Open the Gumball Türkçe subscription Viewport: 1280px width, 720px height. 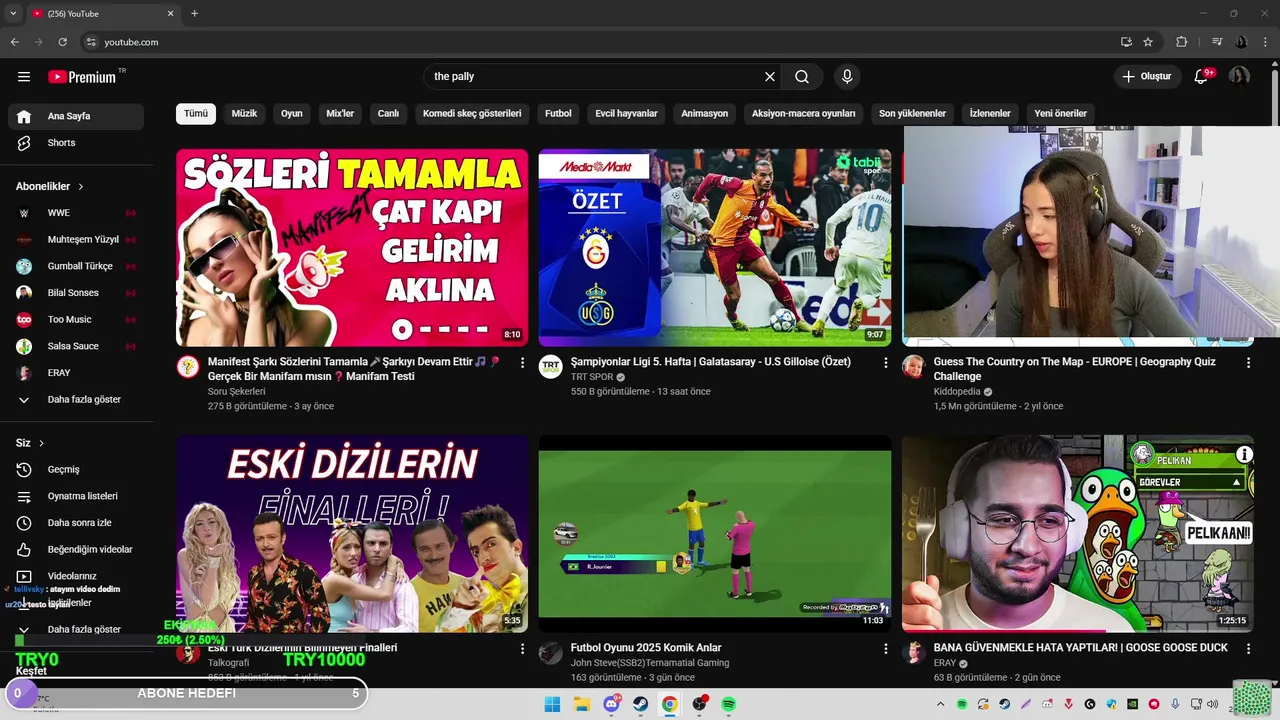click(76, 266)
